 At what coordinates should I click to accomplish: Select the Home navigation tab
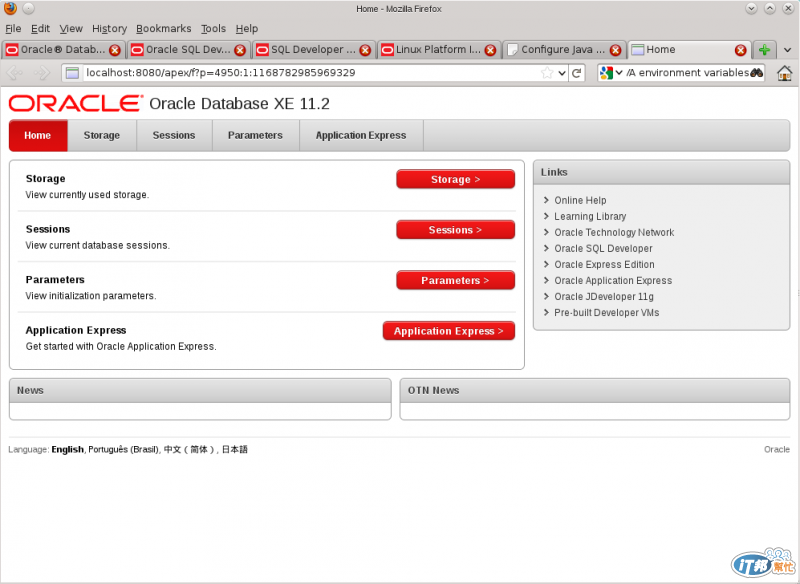pos(38,135)
